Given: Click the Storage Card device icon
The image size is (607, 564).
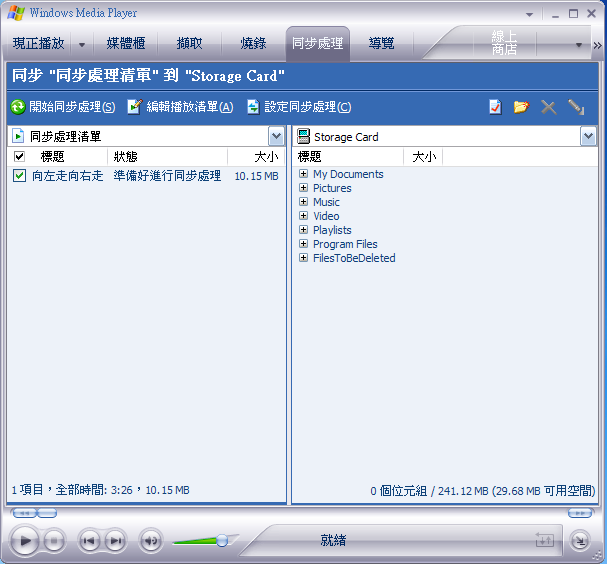Looking at the screenshot, I should 304,136.
